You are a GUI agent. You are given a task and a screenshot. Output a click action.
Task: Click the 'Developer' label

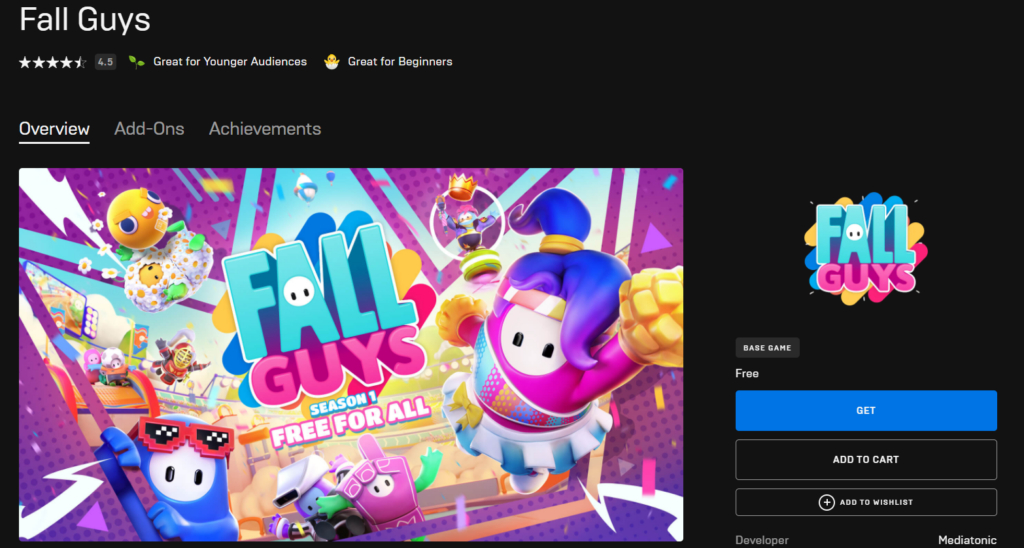point(762,540)
